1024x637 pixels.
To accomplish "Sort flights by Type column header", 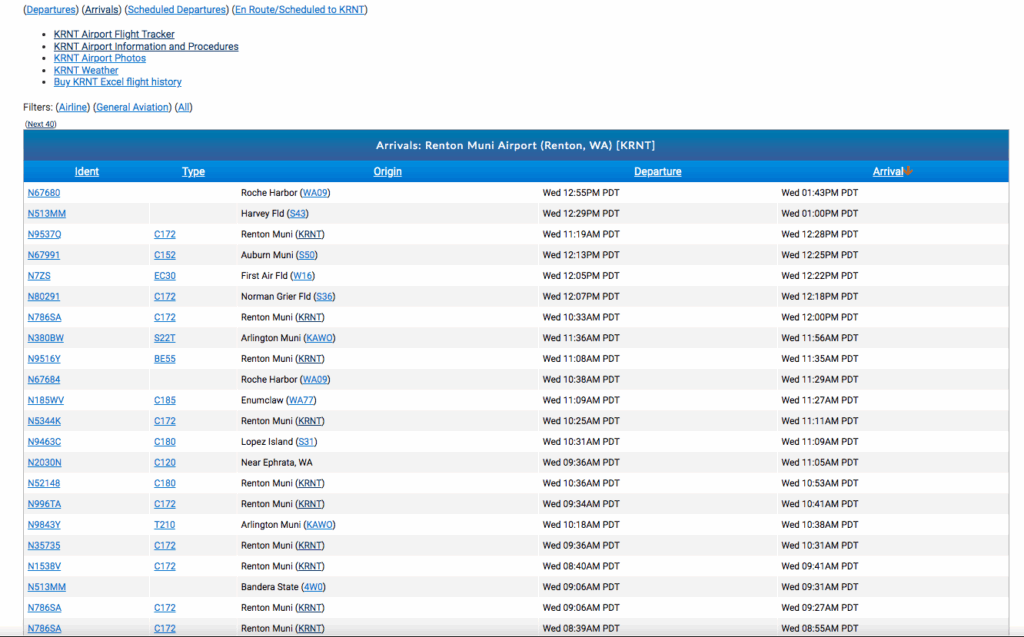I will point(193,172).
